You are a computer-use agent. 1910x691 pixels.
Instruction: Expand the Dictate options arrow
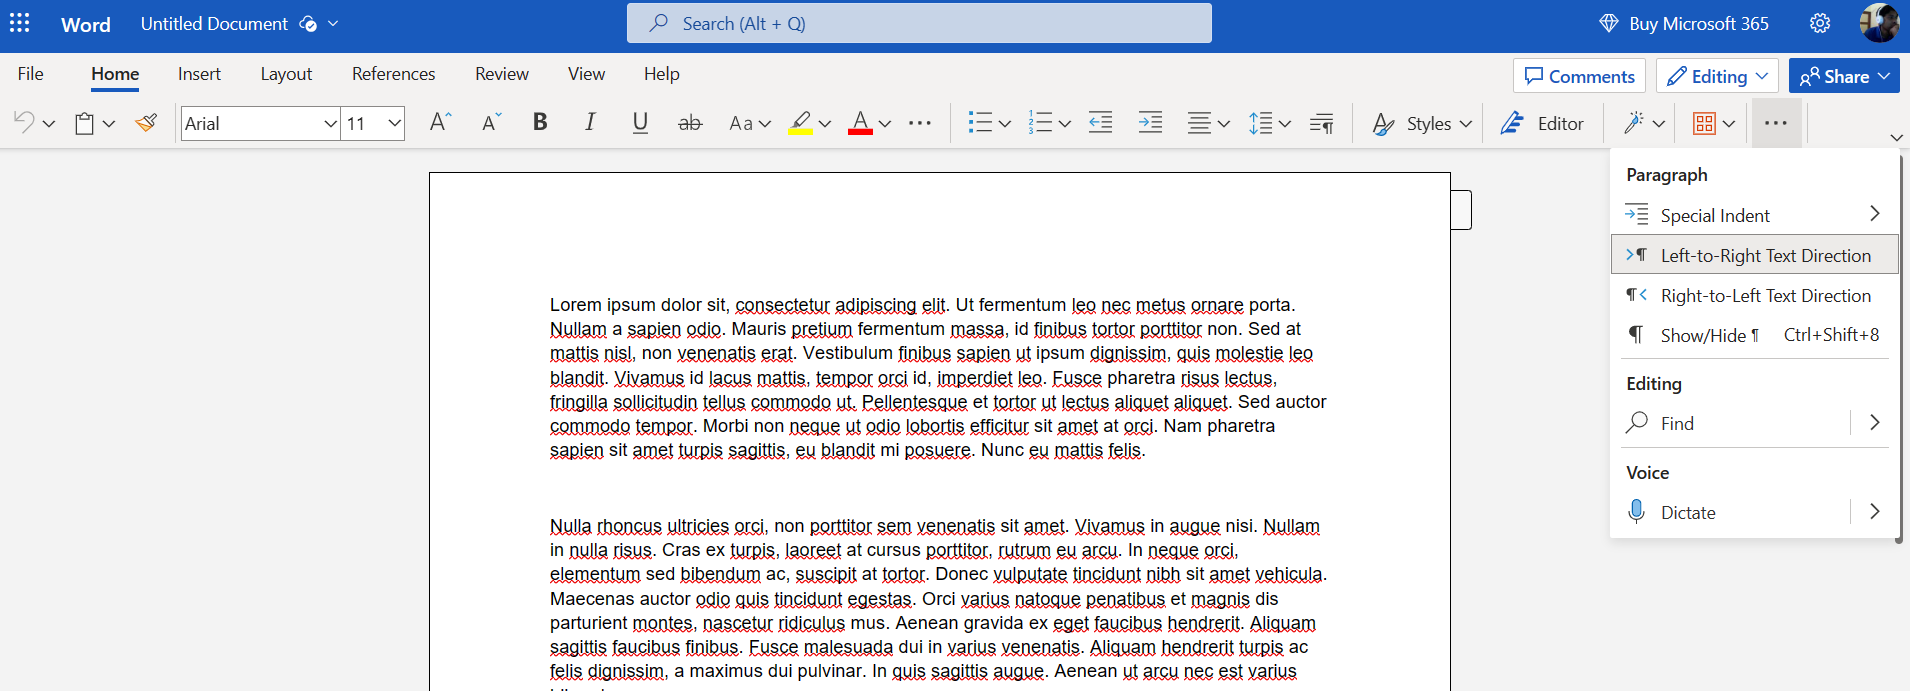[x=1875, y=512]
